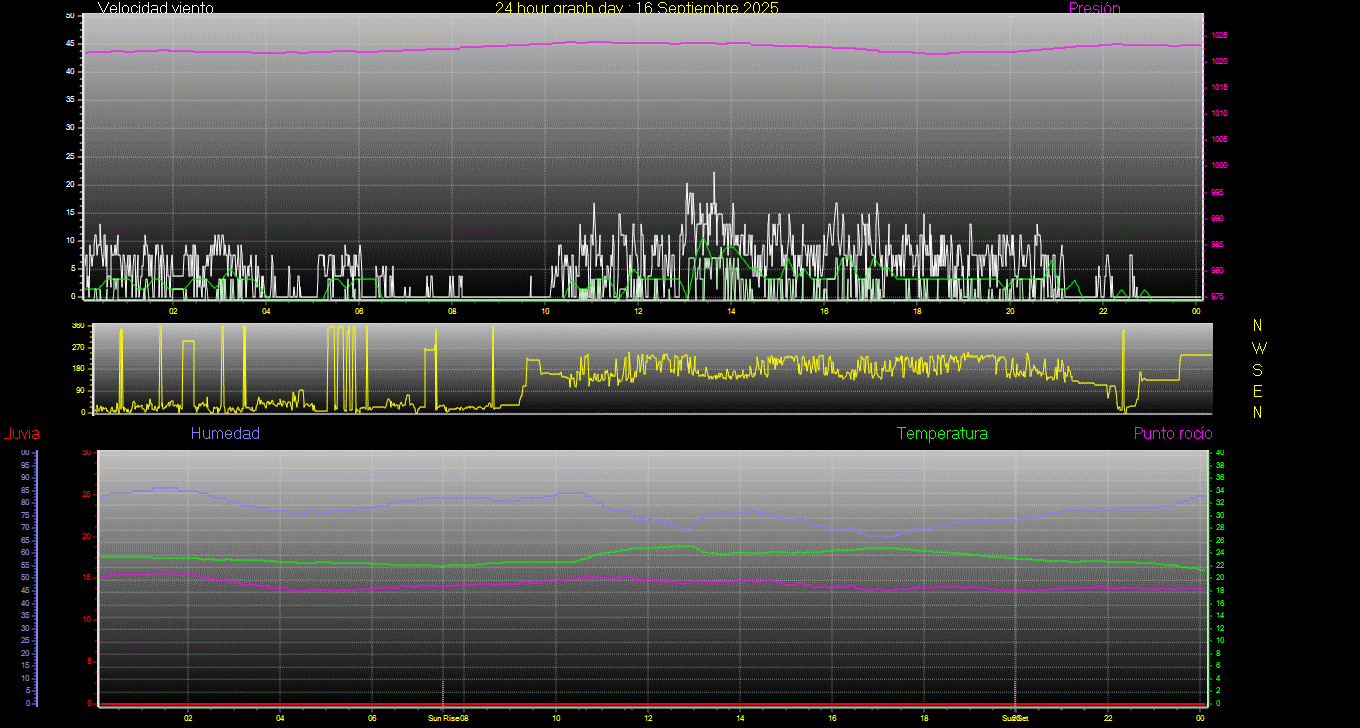Click the tallest white wind speed spike
The image size is (1360, 728).
point(714,175)
